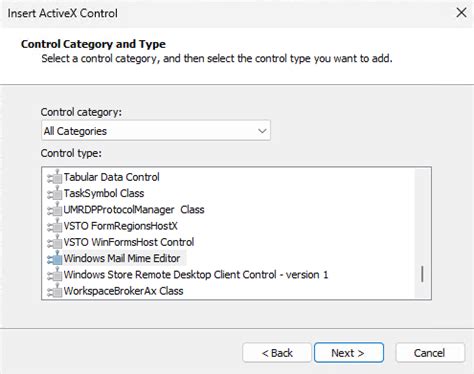Click the VSTO WinFormsHost Control icon

coord(55,242)
